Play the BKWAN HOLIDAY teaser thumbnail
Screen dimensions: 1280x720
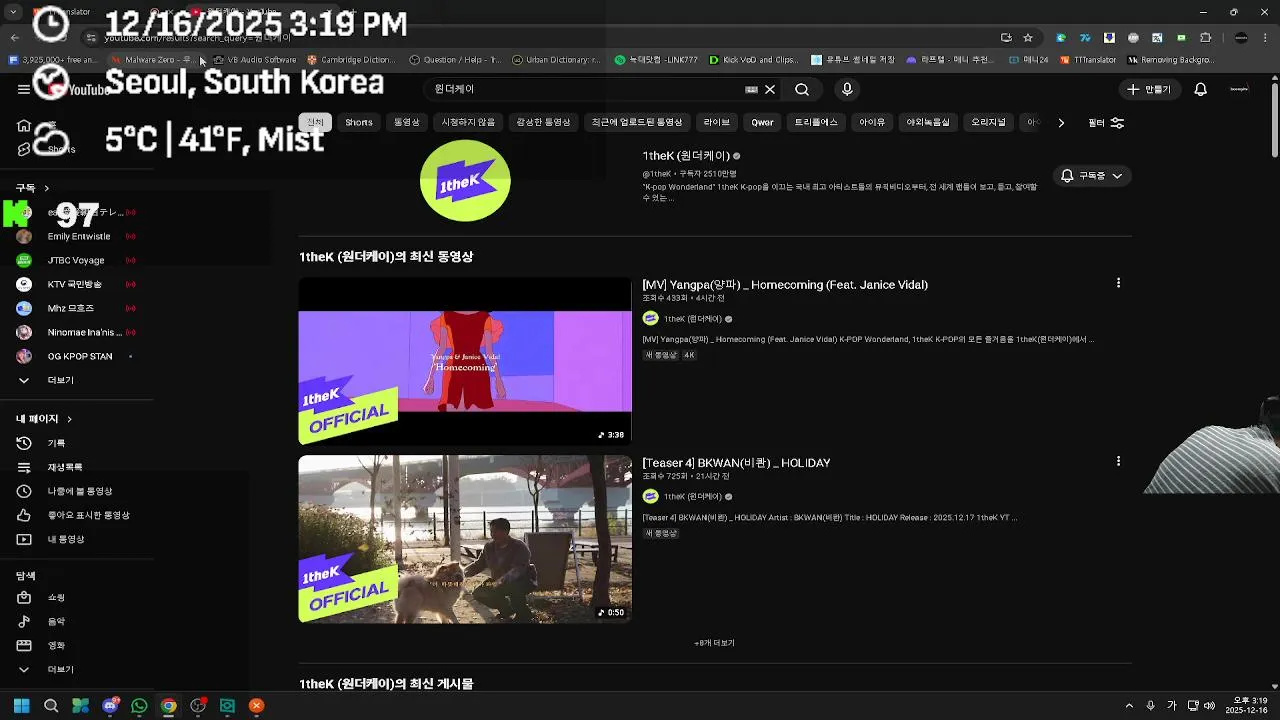[465, 539]
